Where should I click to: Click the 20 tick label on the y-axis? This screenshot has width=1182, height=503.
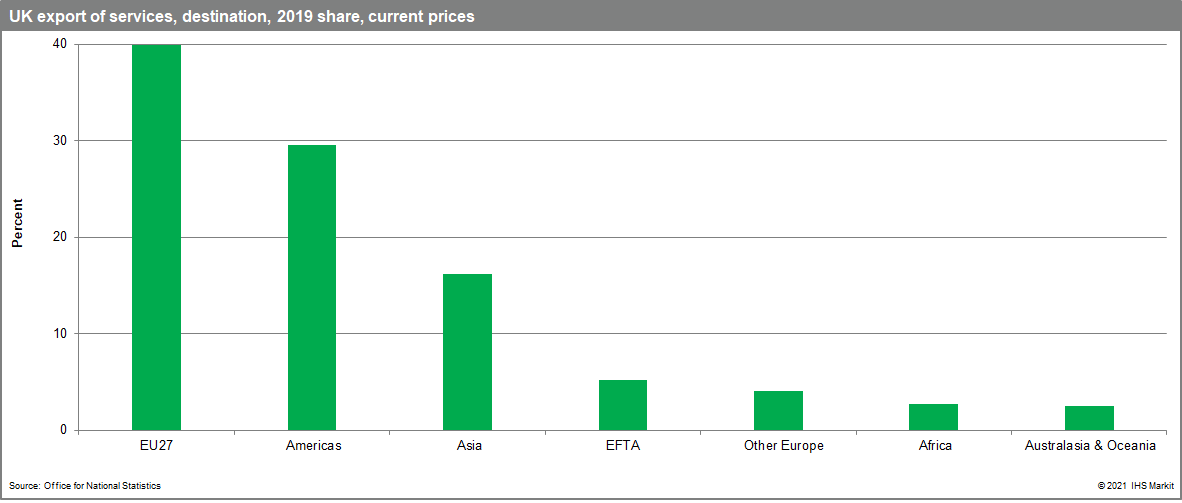point(60,237)
